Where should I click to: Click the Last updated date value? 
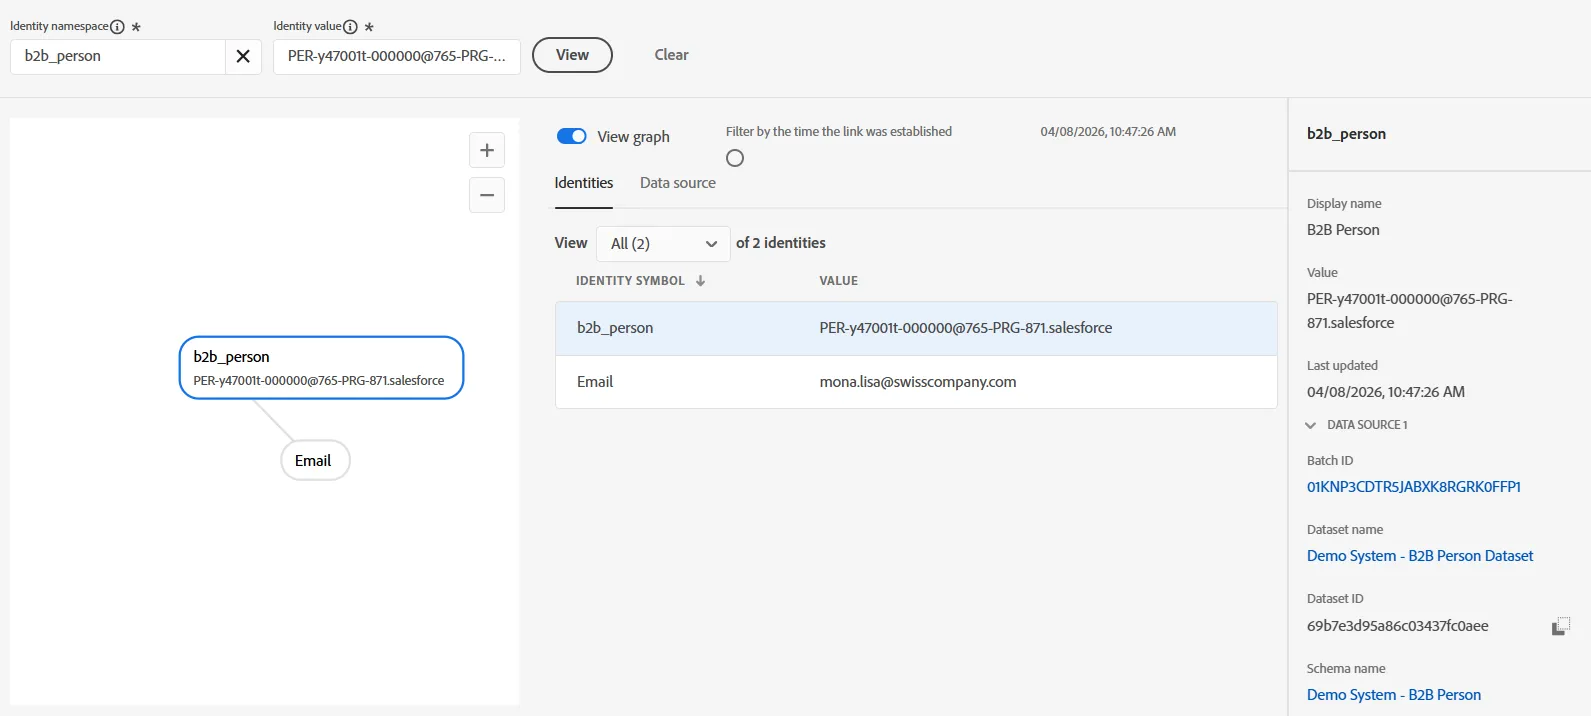pos(1386,392)
